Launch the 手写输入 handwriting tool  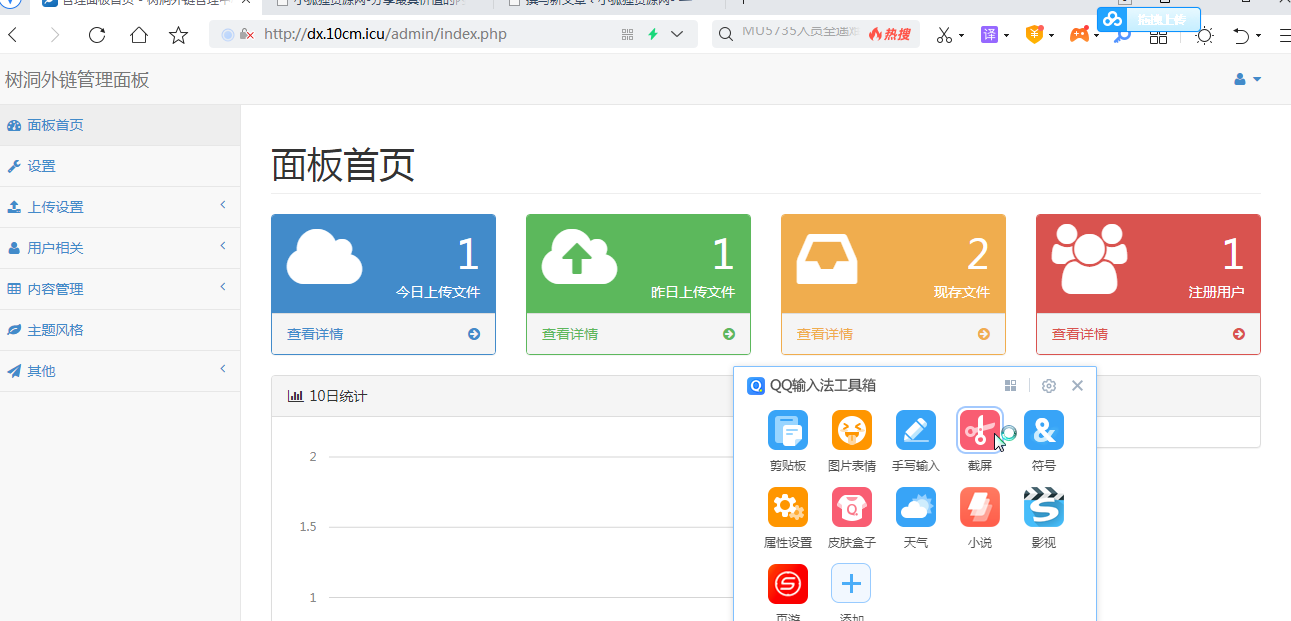pyautogui.click(x=915, y=431)
